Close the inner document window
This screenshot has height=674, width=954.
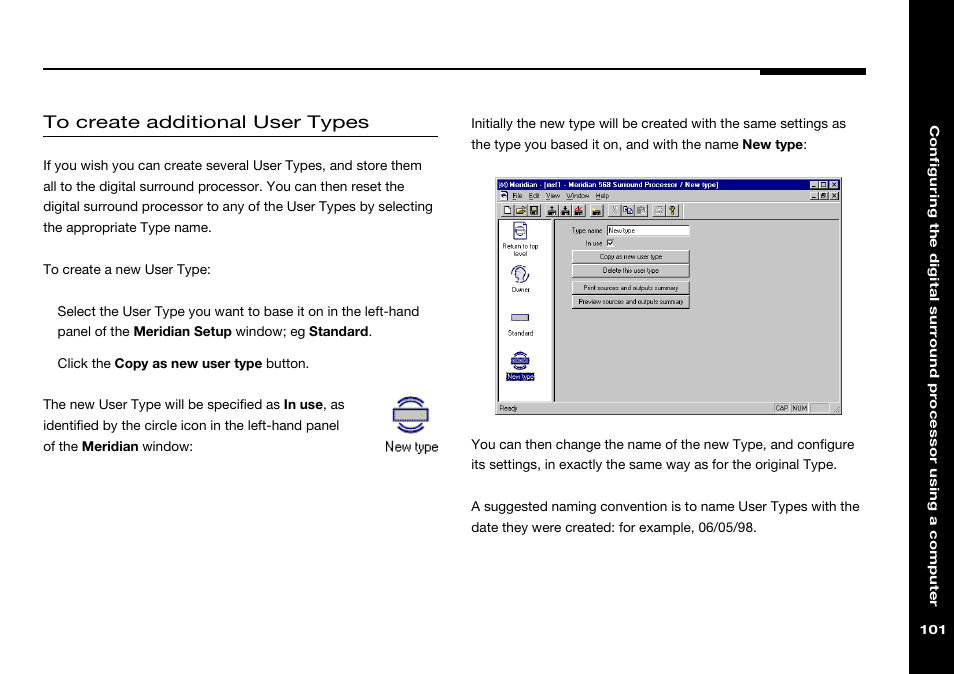(834, 196)
